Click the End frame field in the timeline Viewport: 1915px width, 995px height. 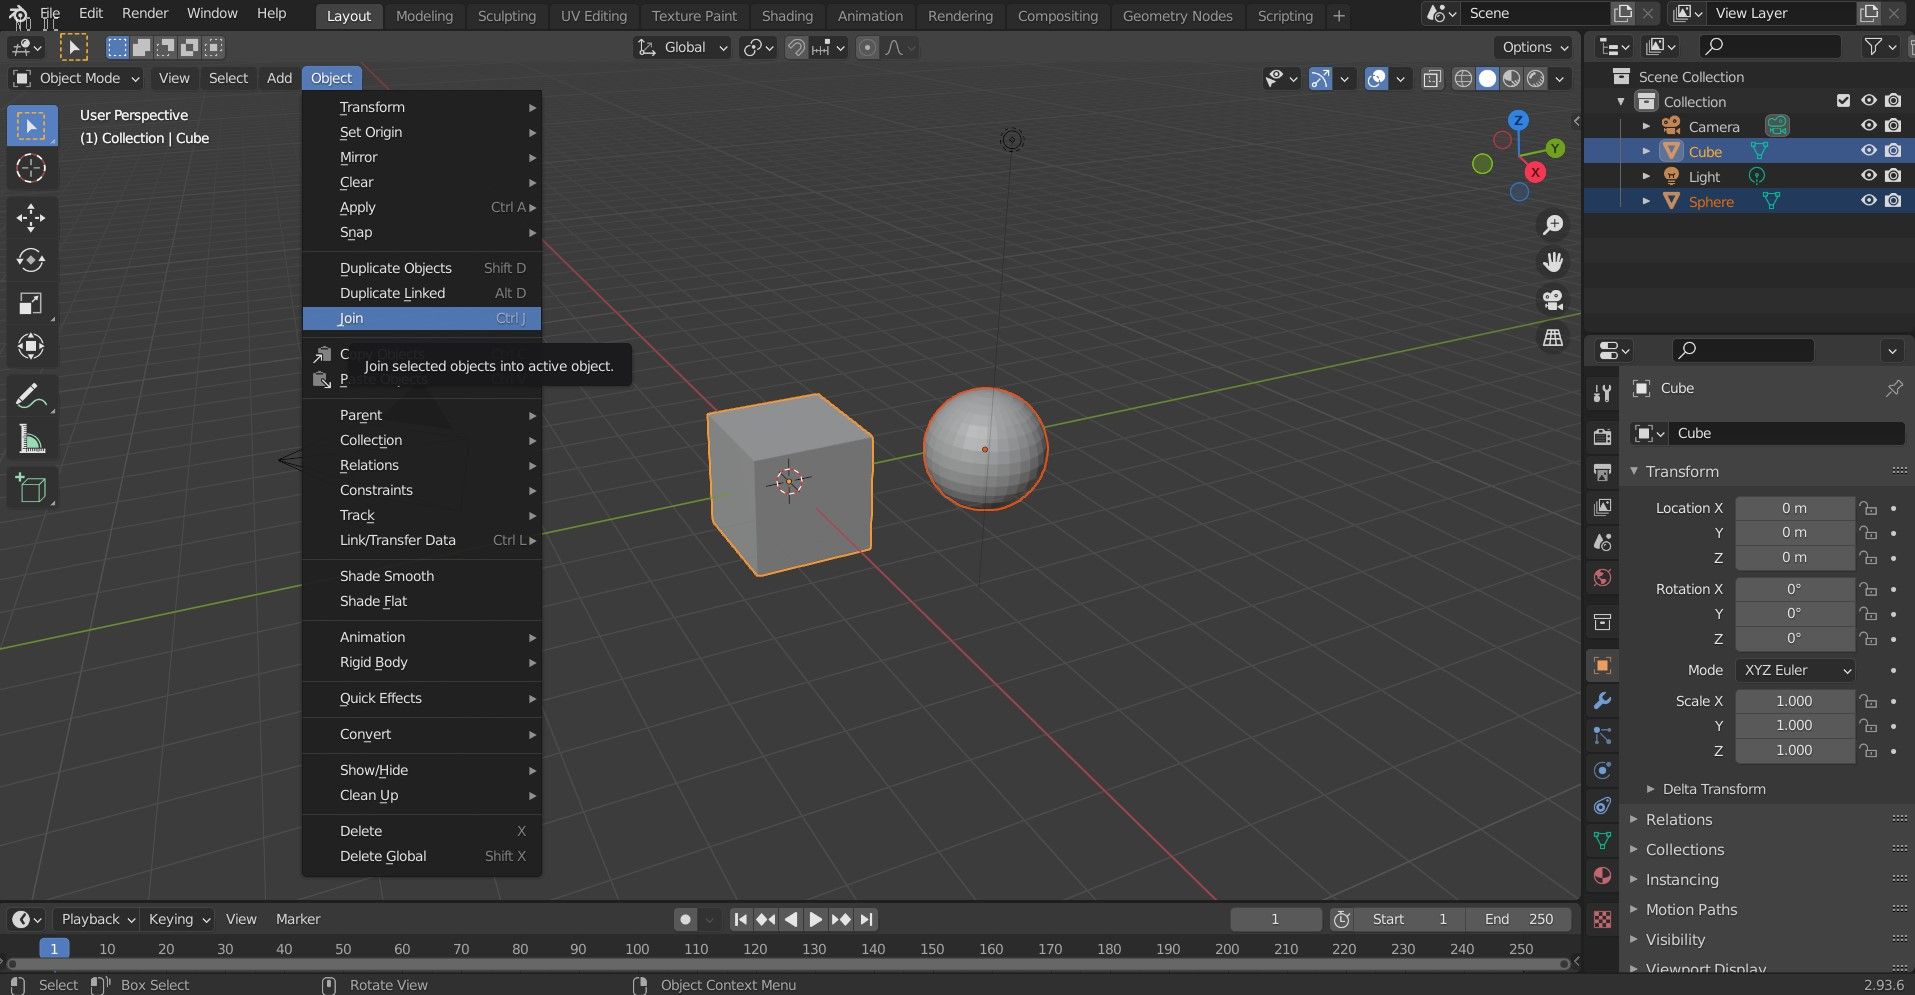click(x=1519, y=919)
